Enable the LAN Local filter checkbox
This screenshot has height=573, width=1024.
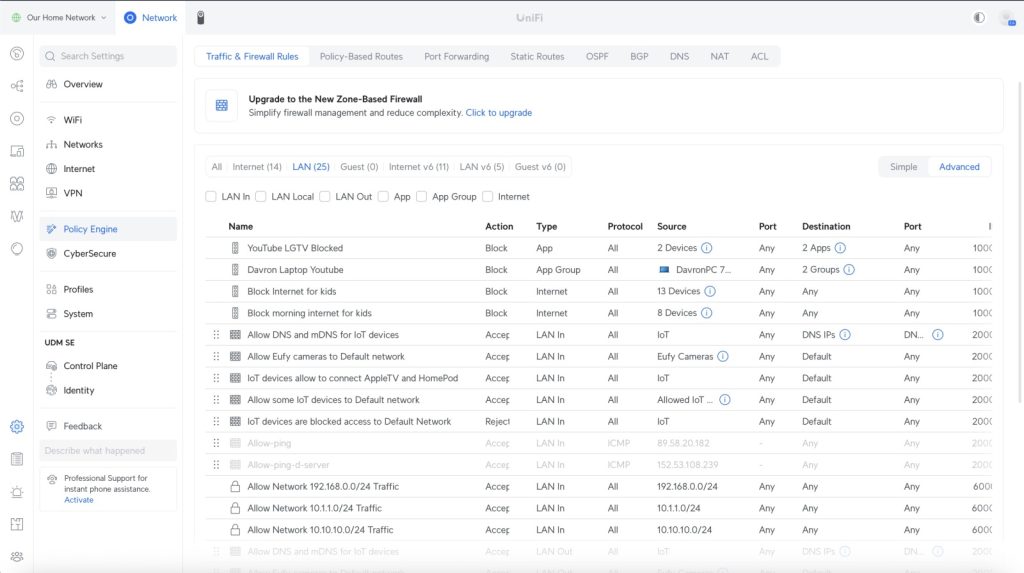click(x=261, y=197)
